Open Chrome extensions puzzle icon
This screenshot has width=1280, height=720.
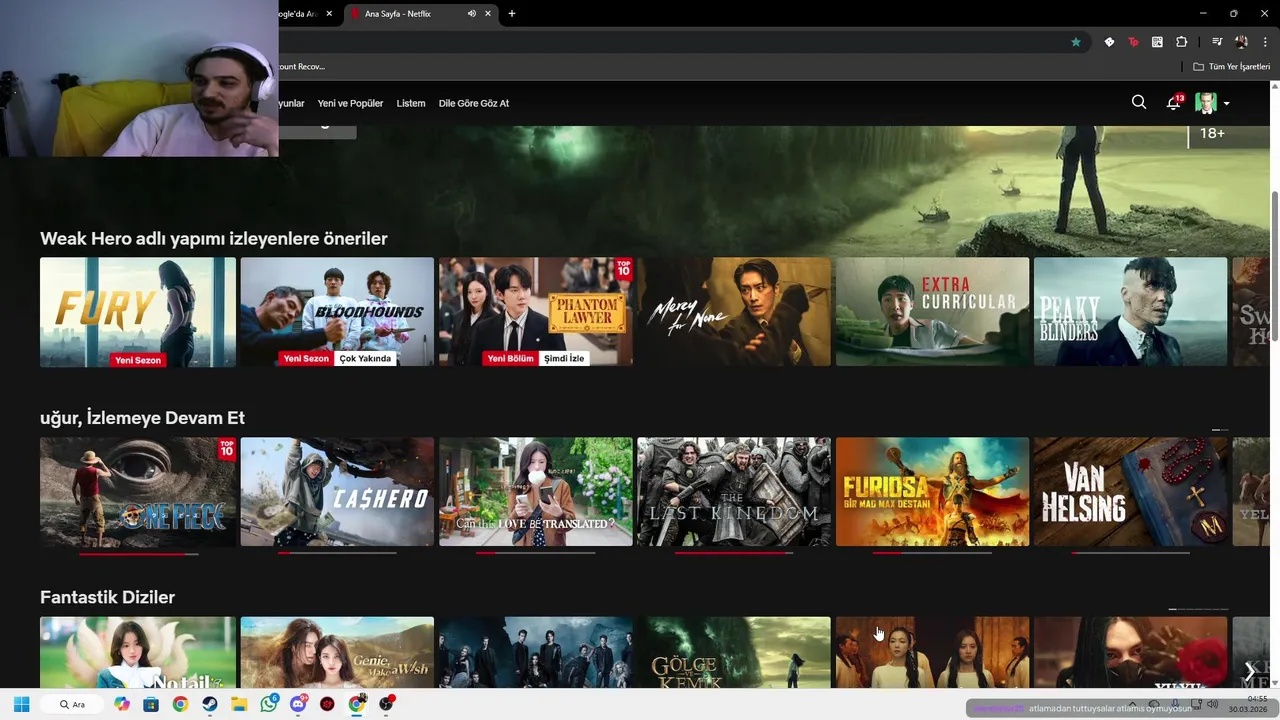coord(1181,42)
